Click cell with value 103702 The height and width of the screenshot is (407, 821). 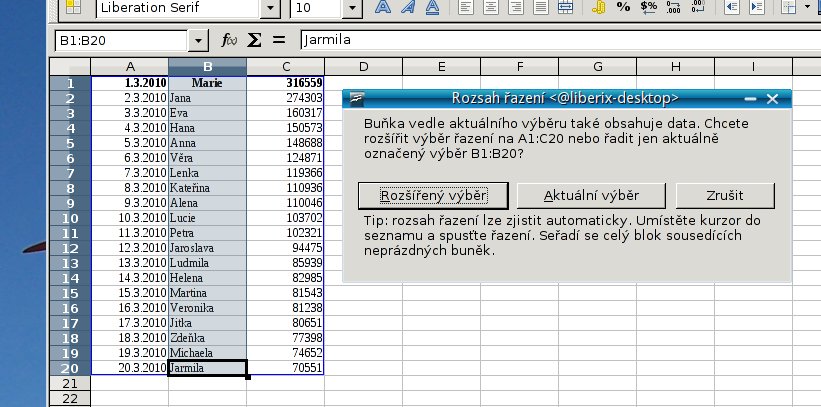click(x=286, y=218)
